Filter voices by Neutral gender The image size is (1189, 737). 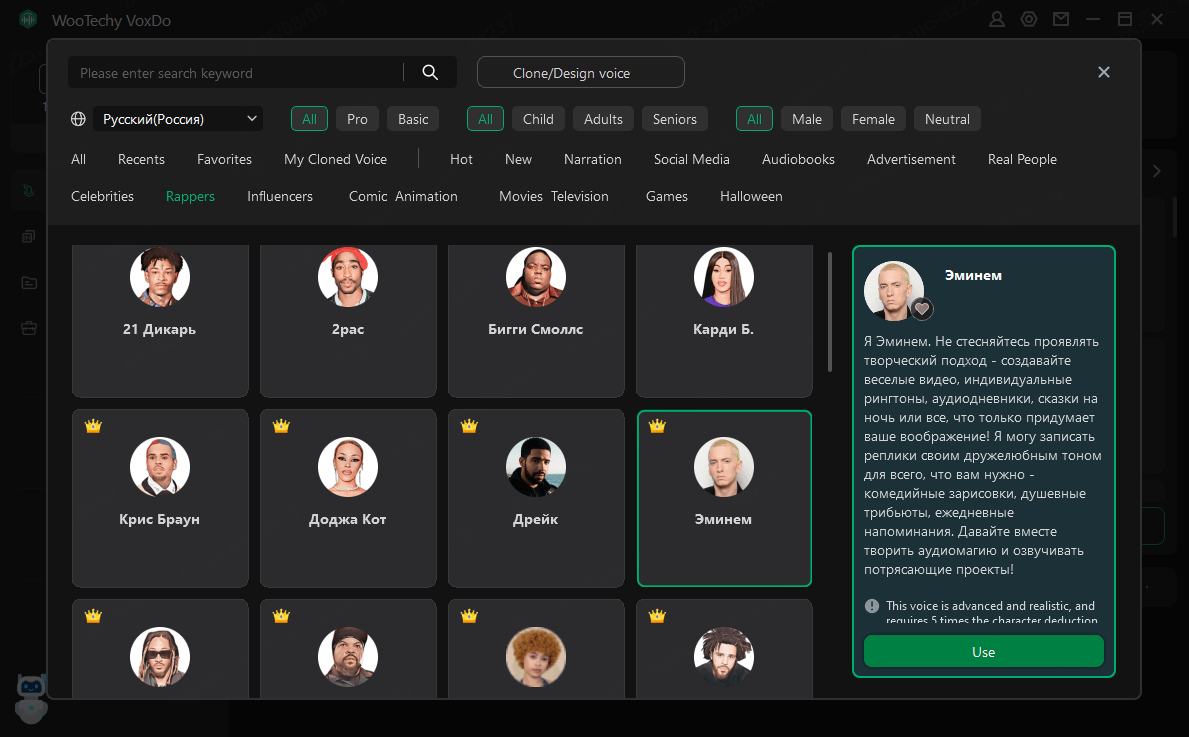pyautogui.click(x=947, y=119)
